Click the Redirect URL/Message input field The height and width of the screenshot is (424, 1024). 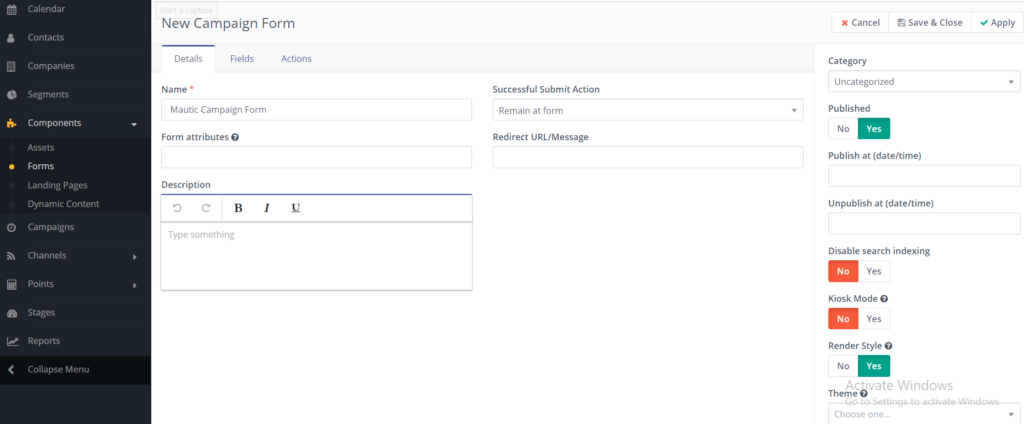click(x=648, y=157)
